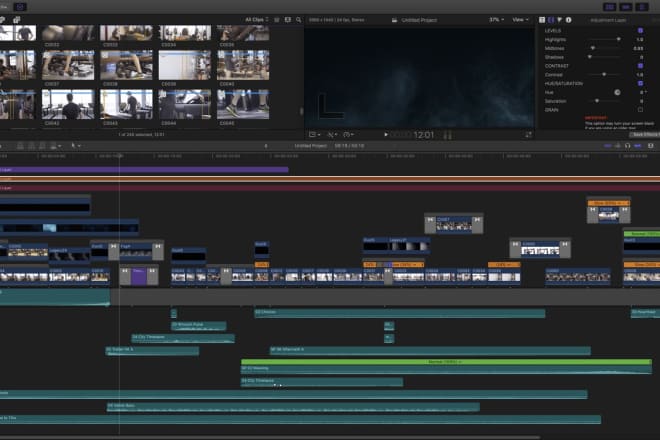Click the third edit icon in timeline toolbar
The image size is (660, 440).
coord(42,146)
